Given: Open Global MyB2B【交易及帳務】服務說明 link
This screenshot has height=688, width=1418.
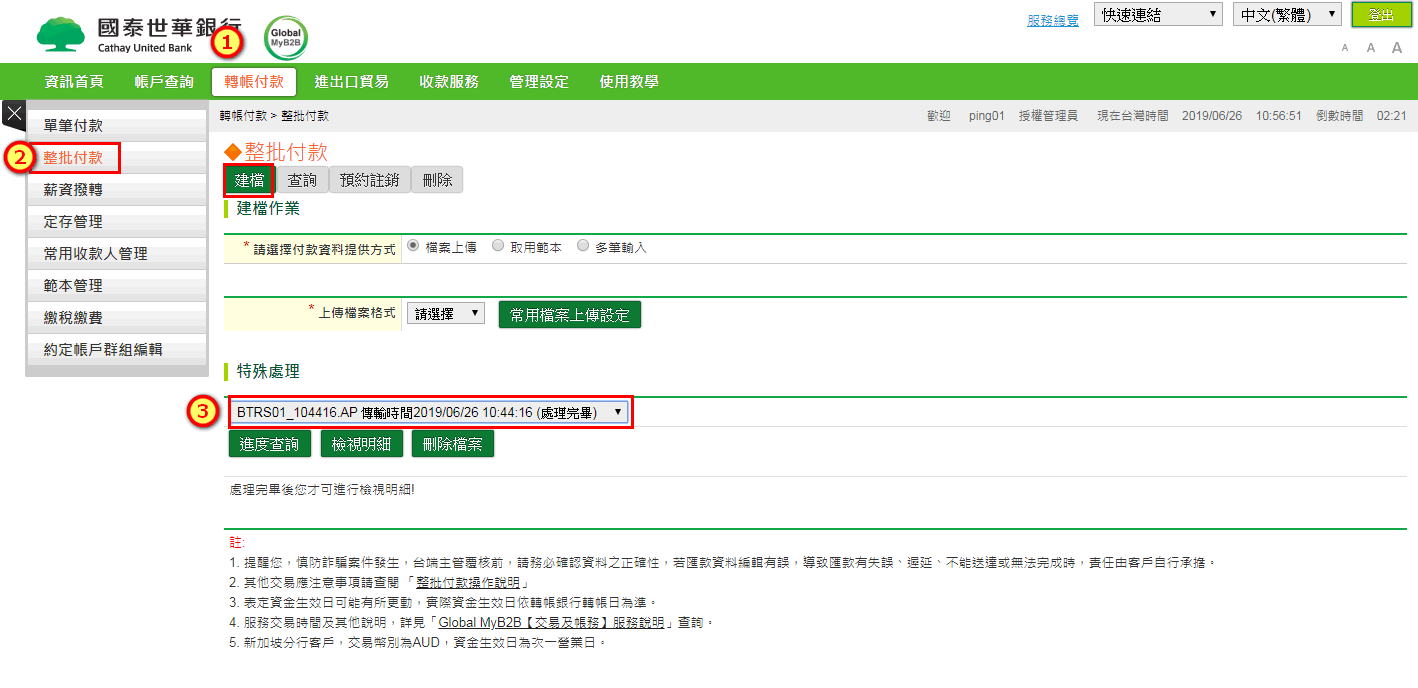Looking at the screenshot, I should click(x=551, y=622).
